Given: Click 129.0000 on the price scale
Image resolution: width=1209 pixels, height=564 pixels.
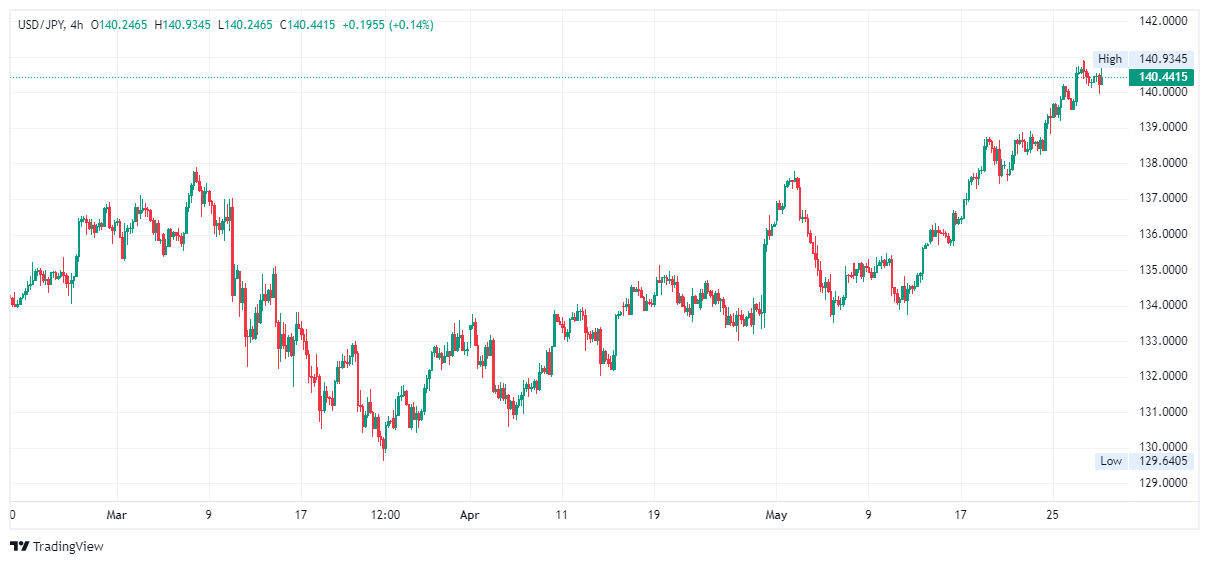Looking at the screenshot, I should (1164, 483).
